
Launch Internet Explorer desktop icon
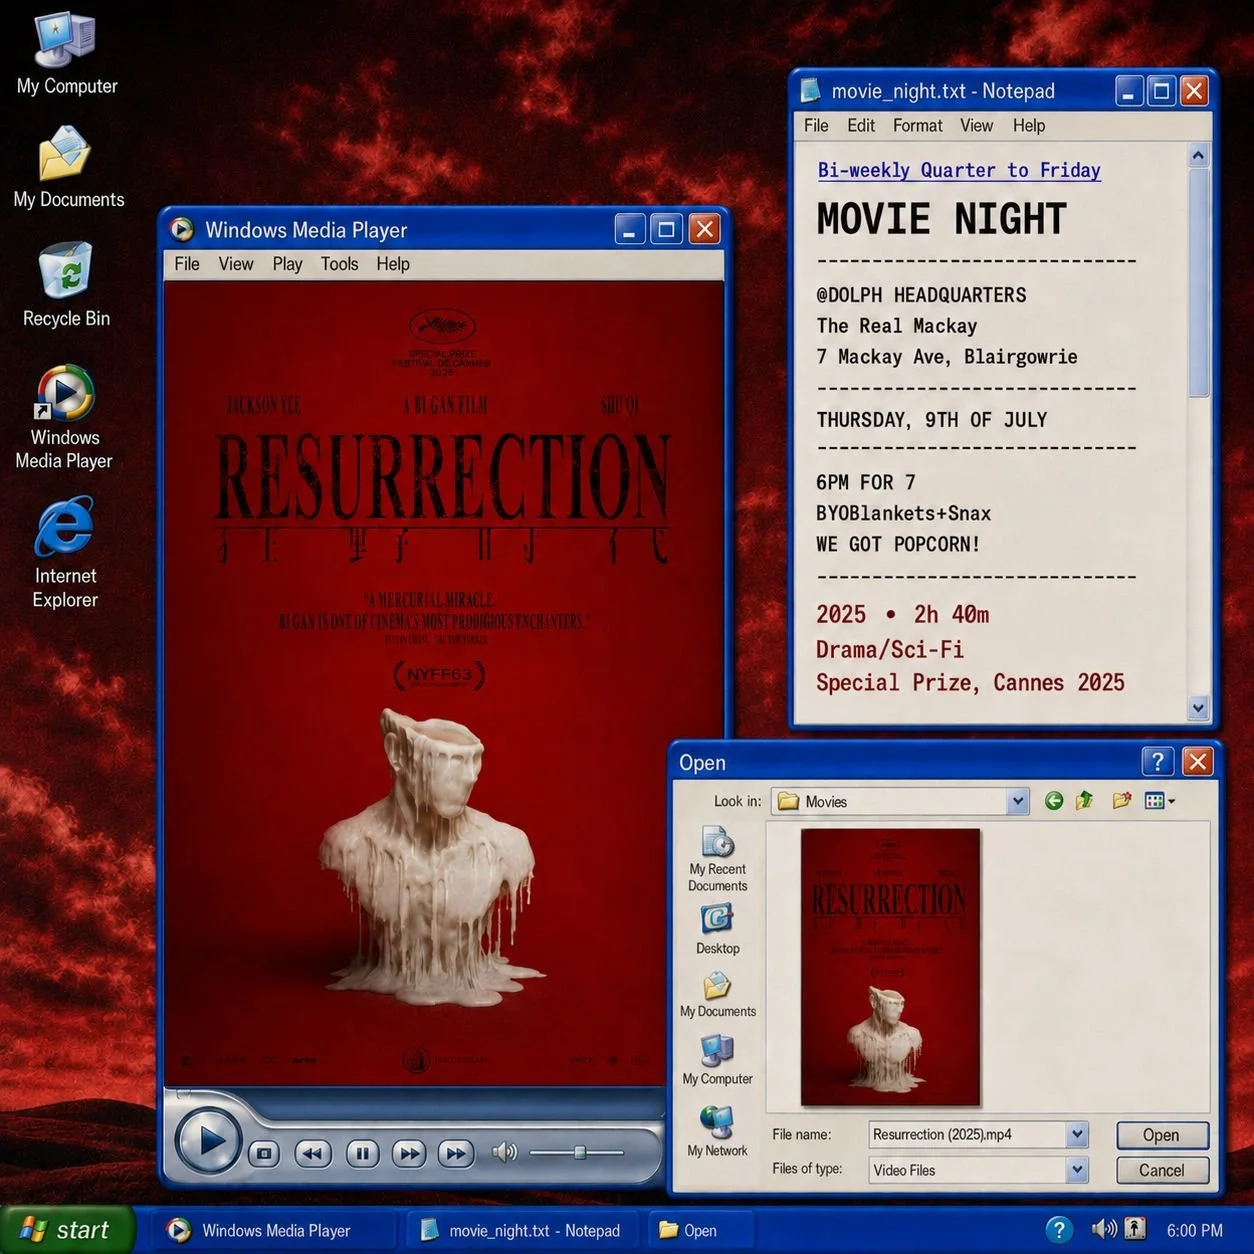65,553
